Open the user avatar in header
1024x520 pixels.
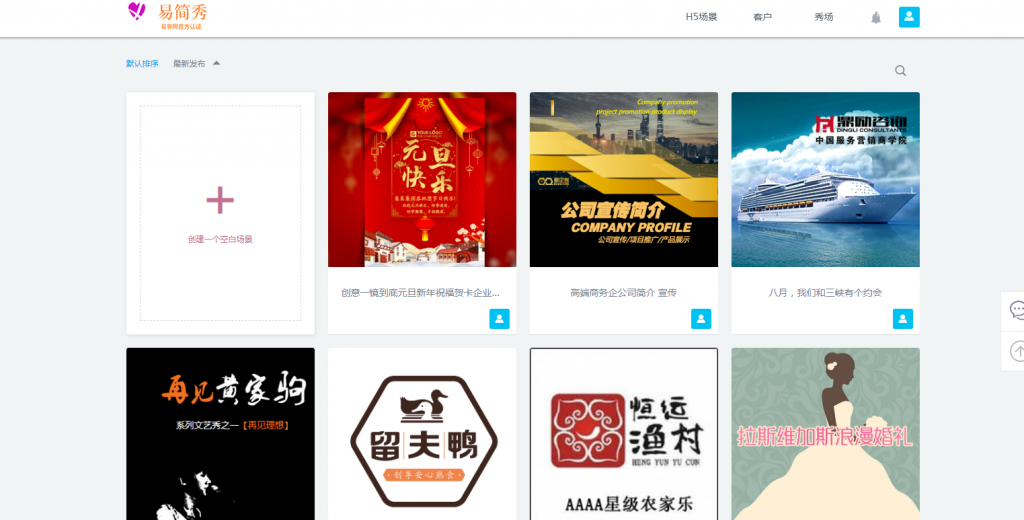coord(909,17)
